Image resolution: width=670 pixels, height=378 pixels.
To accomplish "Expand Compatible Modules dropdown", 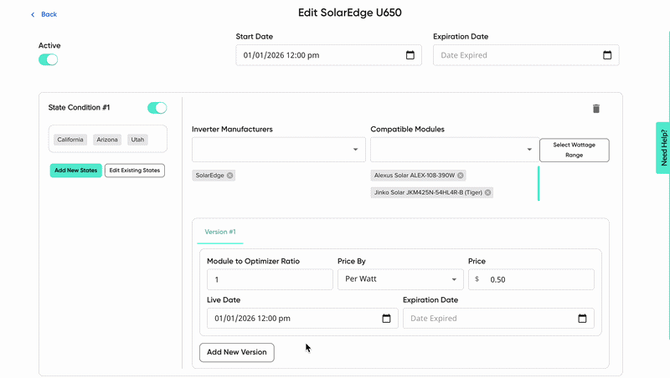I will (454, 149).
